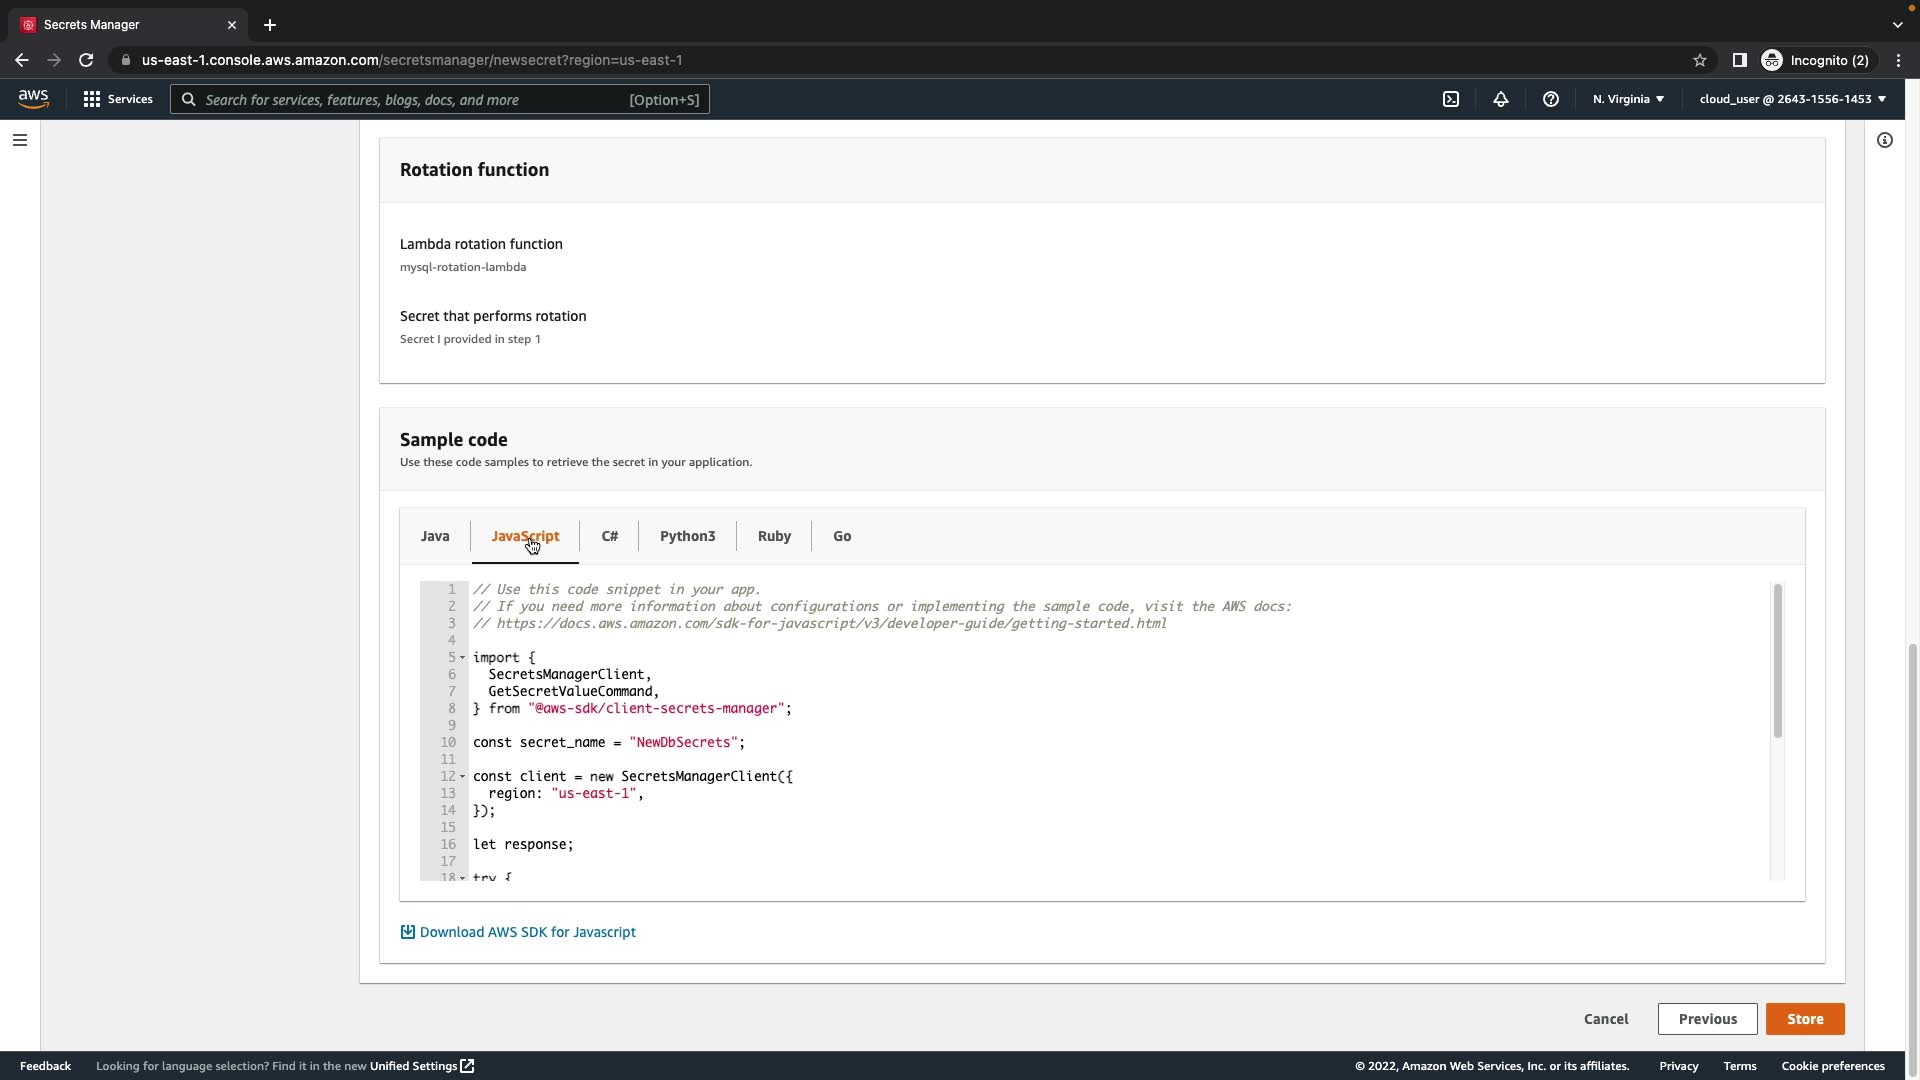
Task: Switch to the Python3 code tab
Action: [x=687, y=536]
